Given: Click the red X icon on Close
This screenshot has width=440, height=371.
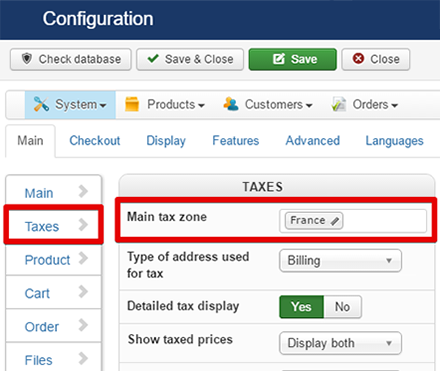Looking at the screenshot, I should [358, 59].
